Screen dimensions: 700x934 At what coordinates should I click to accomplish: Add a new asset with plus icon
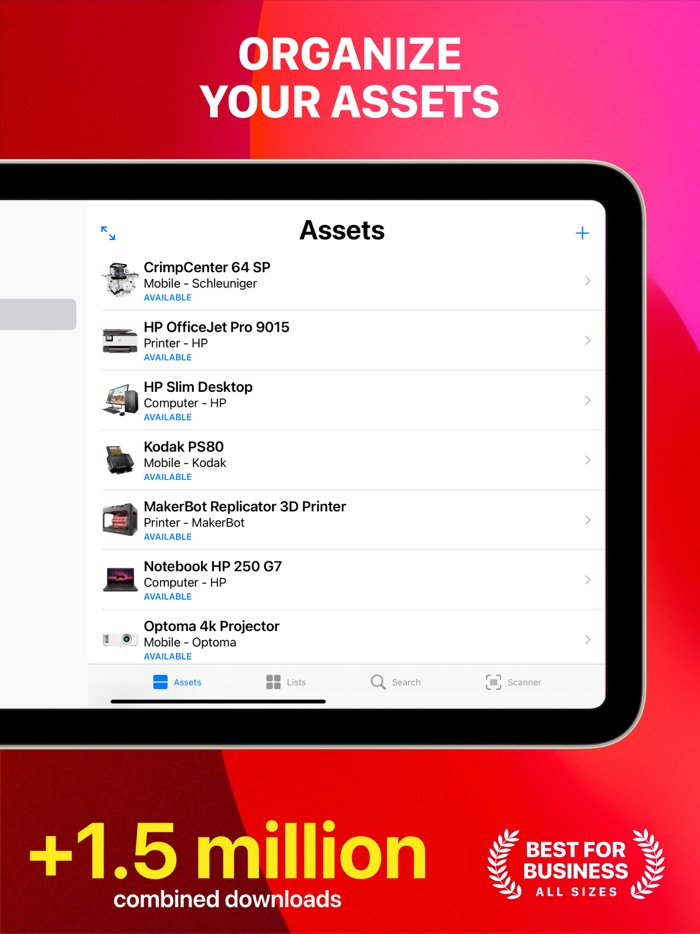pos(582,233)
